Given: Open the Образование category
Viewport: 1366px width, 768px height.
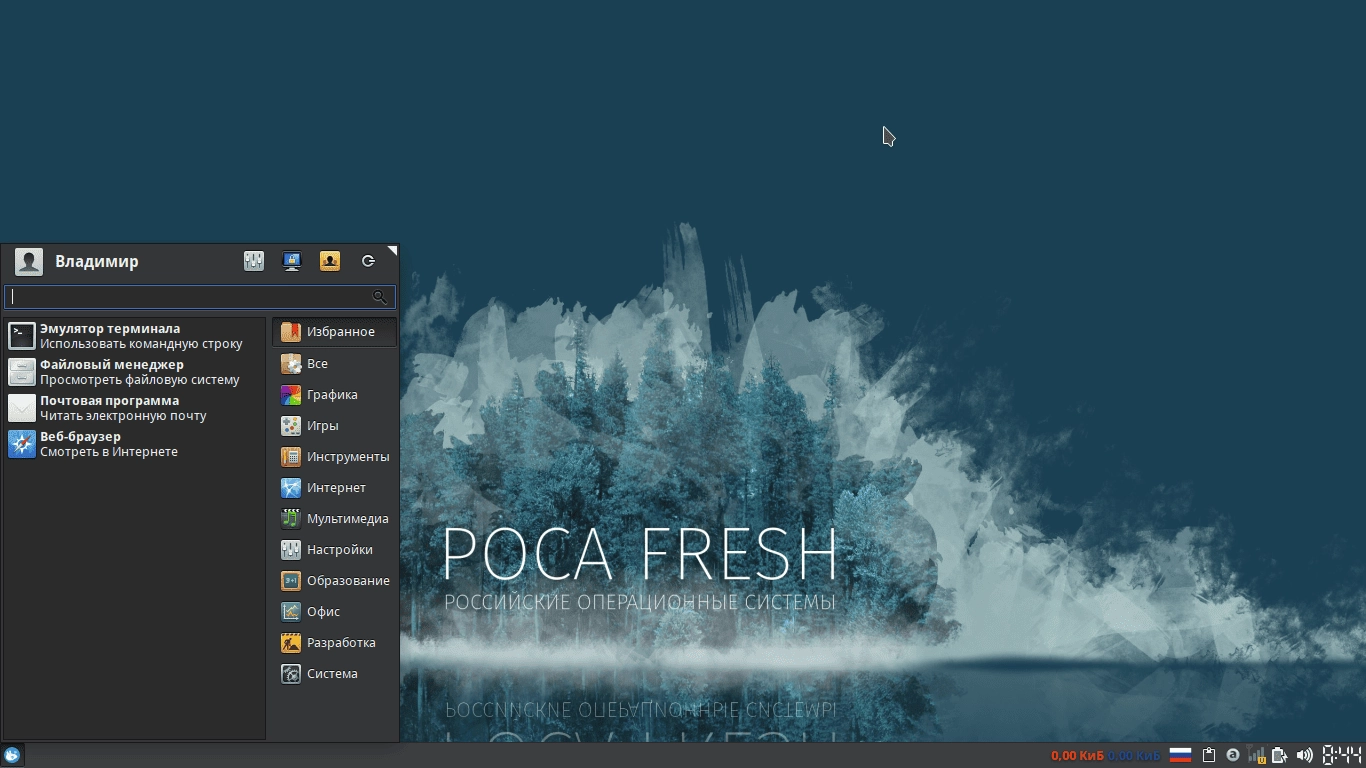Looking at the screenshot, I should pyautogui.click(x=334, y=580).
